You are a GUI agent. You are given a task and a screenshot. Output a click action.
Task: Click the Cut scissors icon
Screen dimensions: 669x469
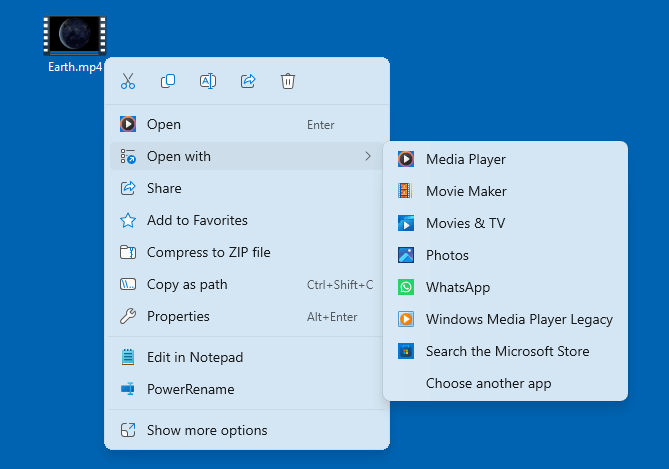[x=128, y=81]
